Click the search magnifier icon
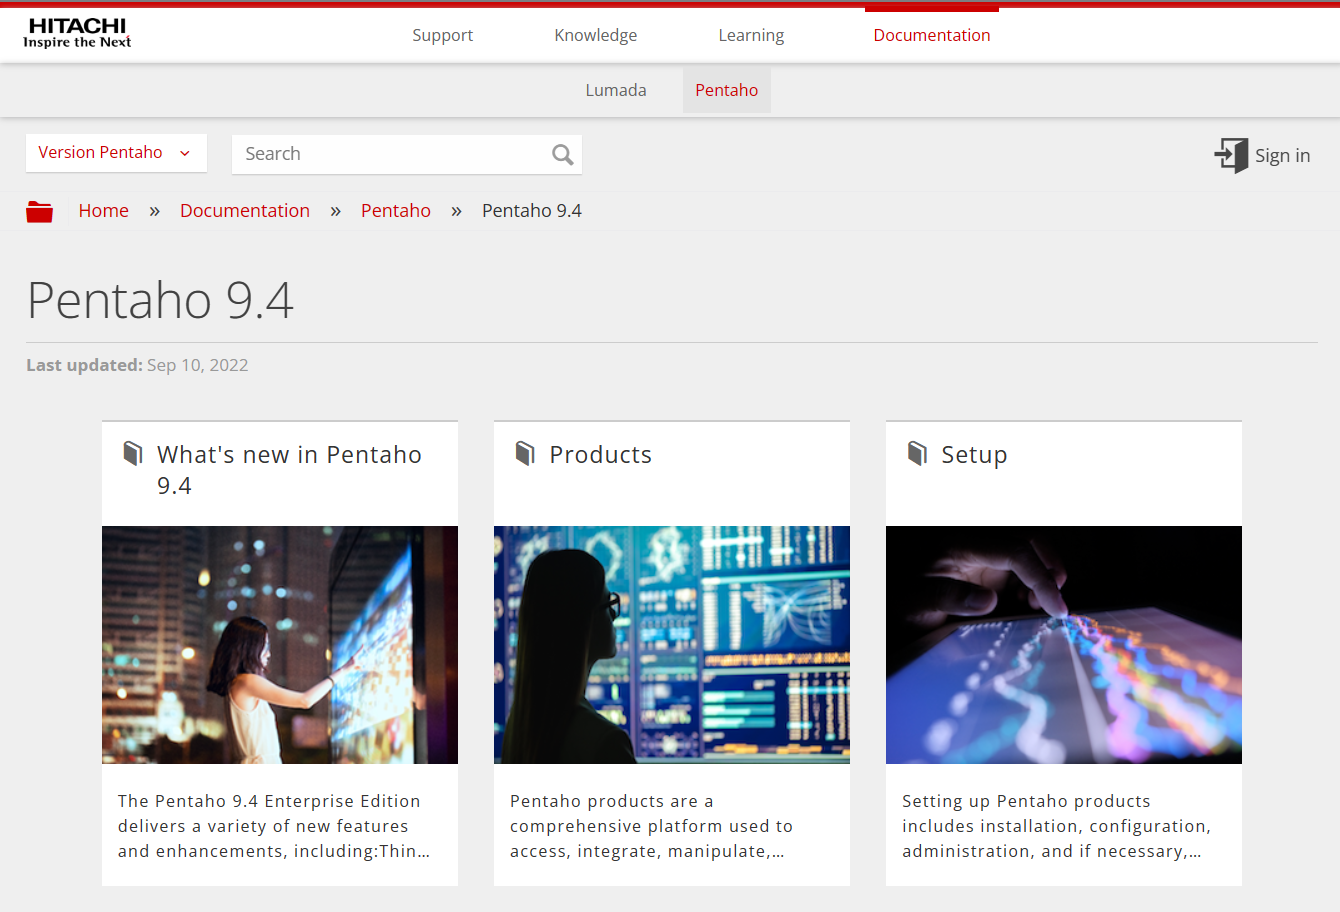This screenshot has width=1340, height=912. (x=562, y=154)
